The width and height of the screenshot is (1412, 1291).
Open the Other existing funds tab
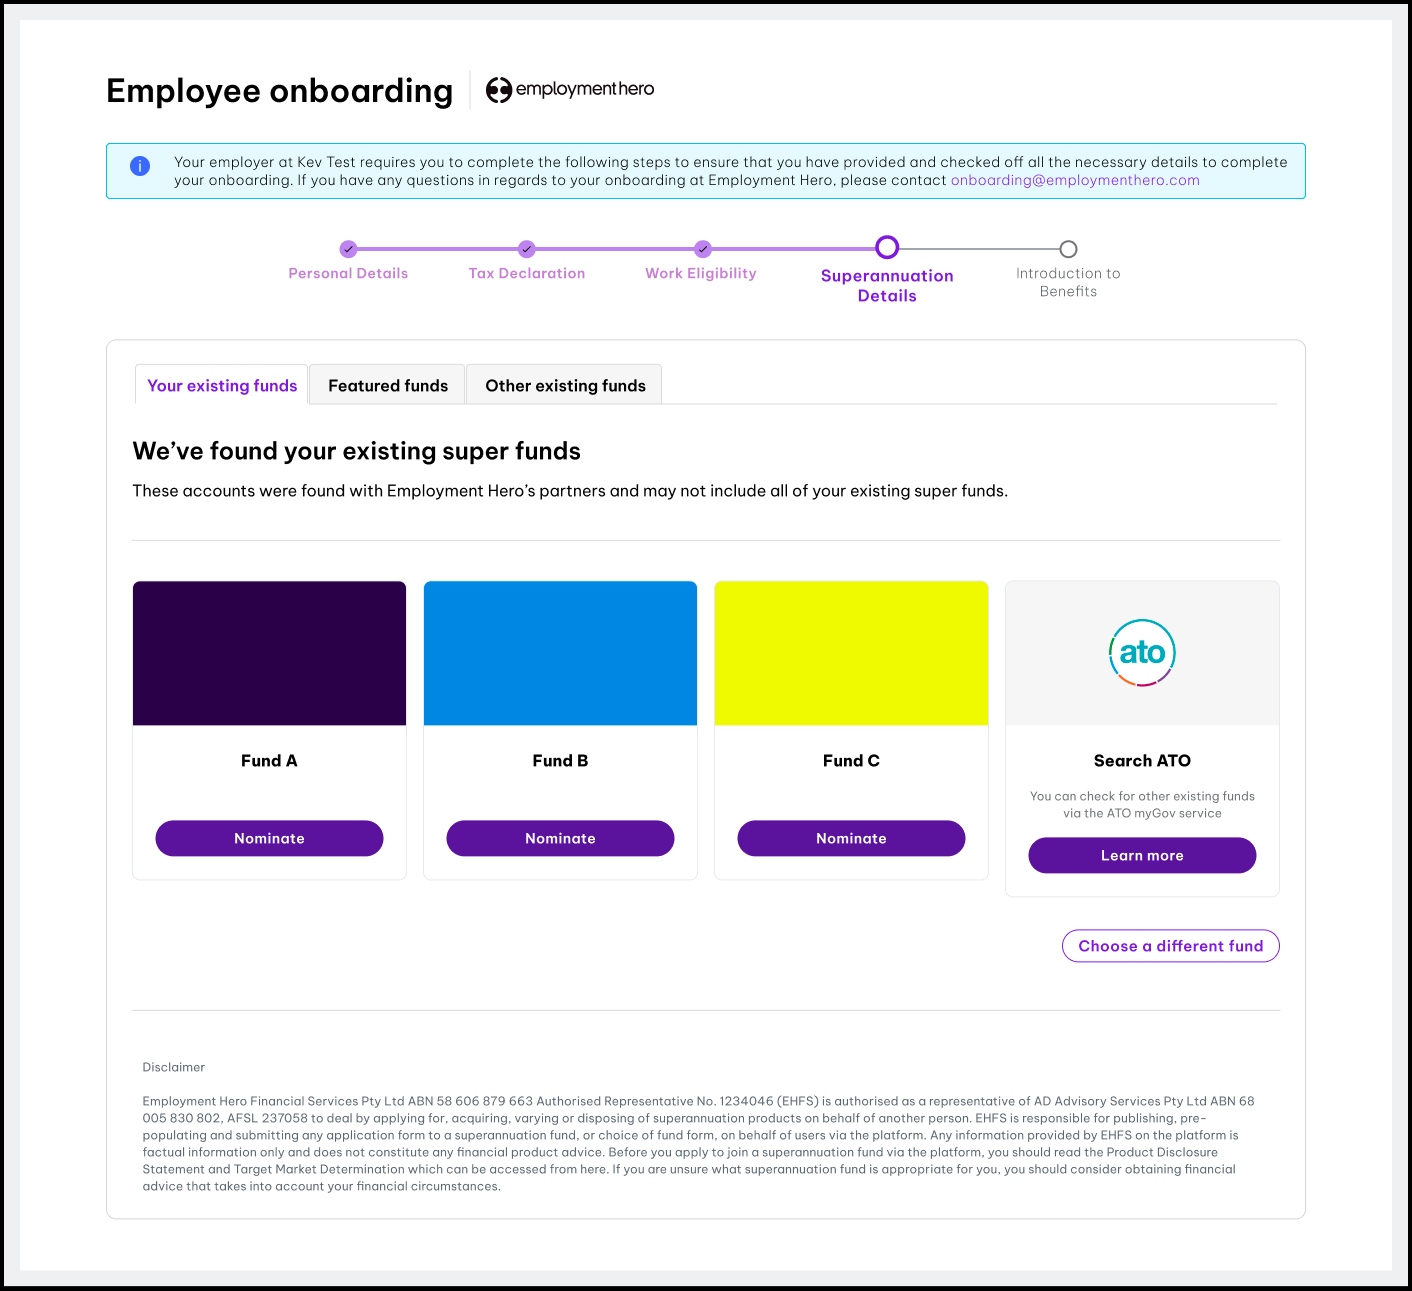[x=565, y=386]
